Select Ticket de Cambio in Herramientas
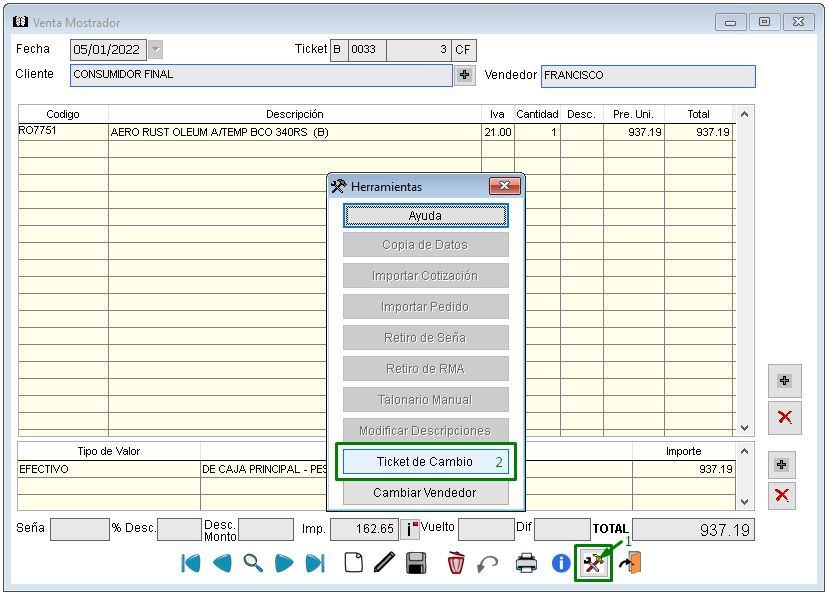This screenshot has width=828, height=592. click(x=426, y=462)
